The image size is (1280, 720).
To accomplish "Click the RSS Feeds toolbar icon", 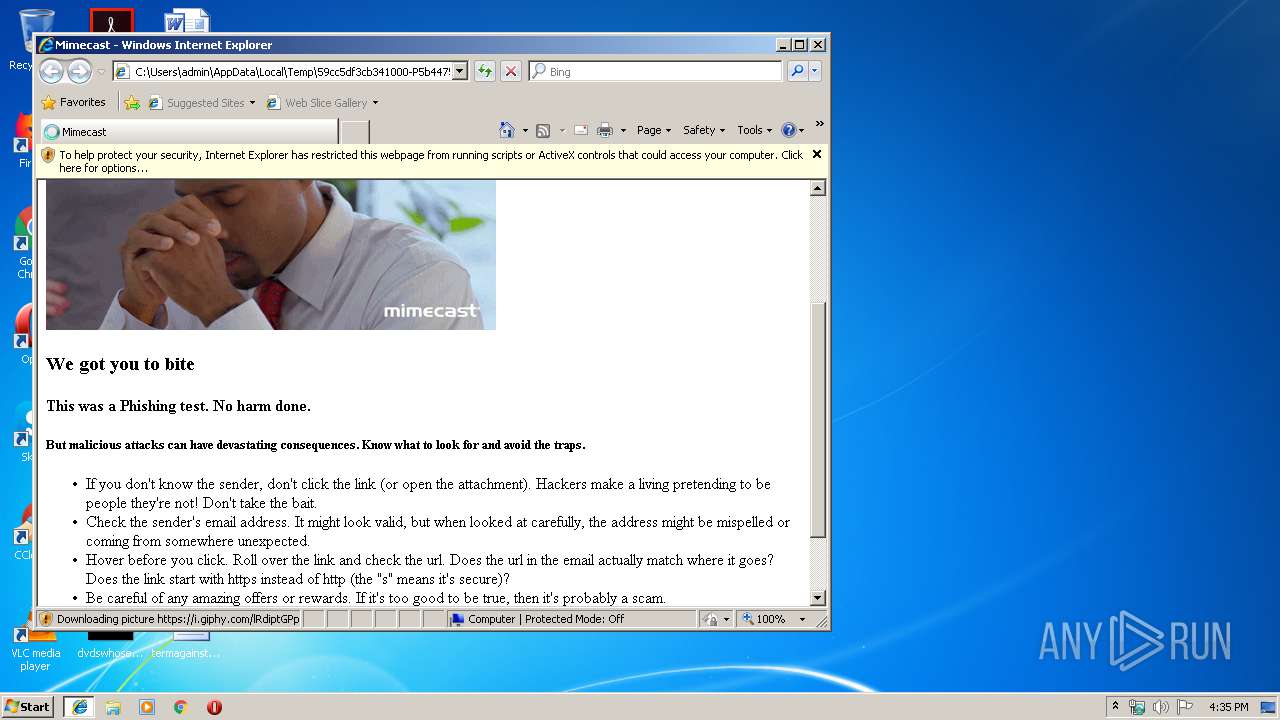I will [x=543, y=130].
